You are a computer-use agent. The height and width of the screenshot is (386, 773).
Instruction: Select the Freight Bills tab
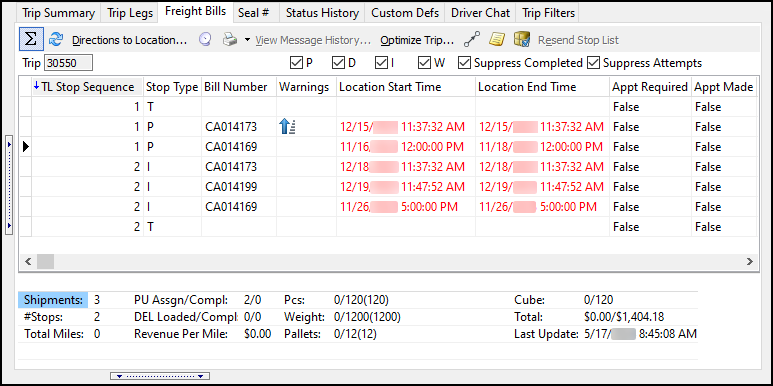(x=196, y=12)
